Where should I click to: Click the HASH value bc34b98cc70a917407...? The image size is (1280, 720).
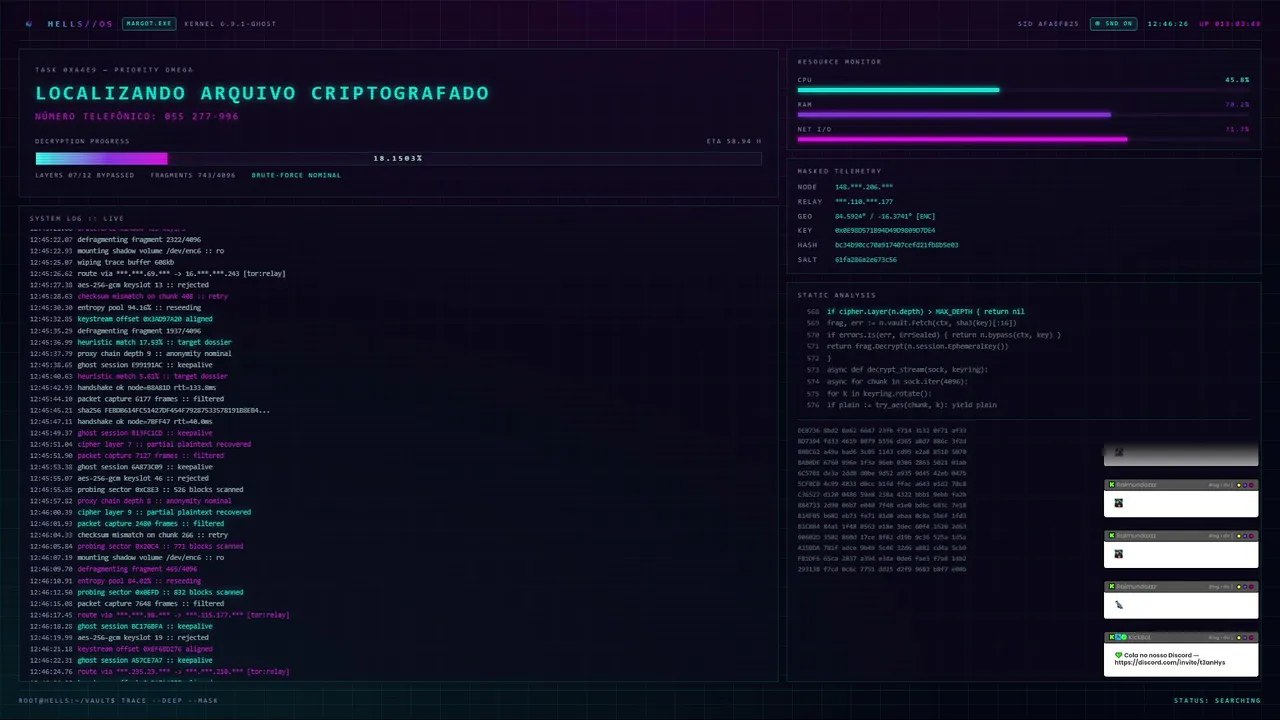tap(896, 245)
